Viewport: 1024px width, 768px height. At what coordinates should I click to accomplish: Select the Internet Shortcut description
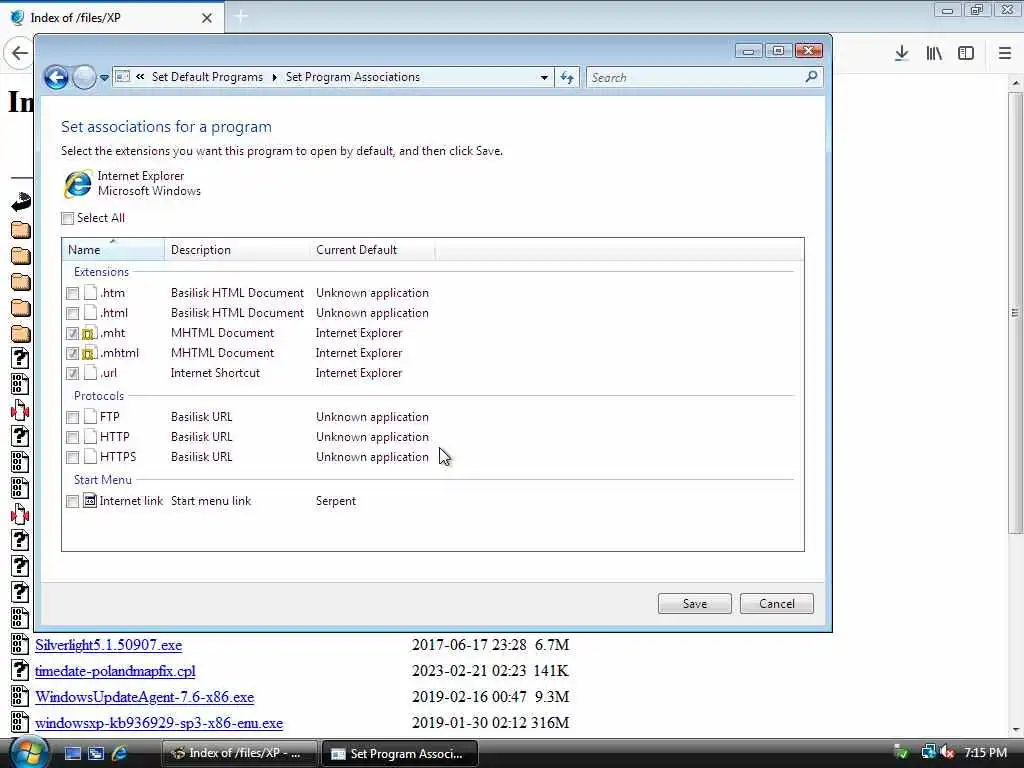click(215, 373)
